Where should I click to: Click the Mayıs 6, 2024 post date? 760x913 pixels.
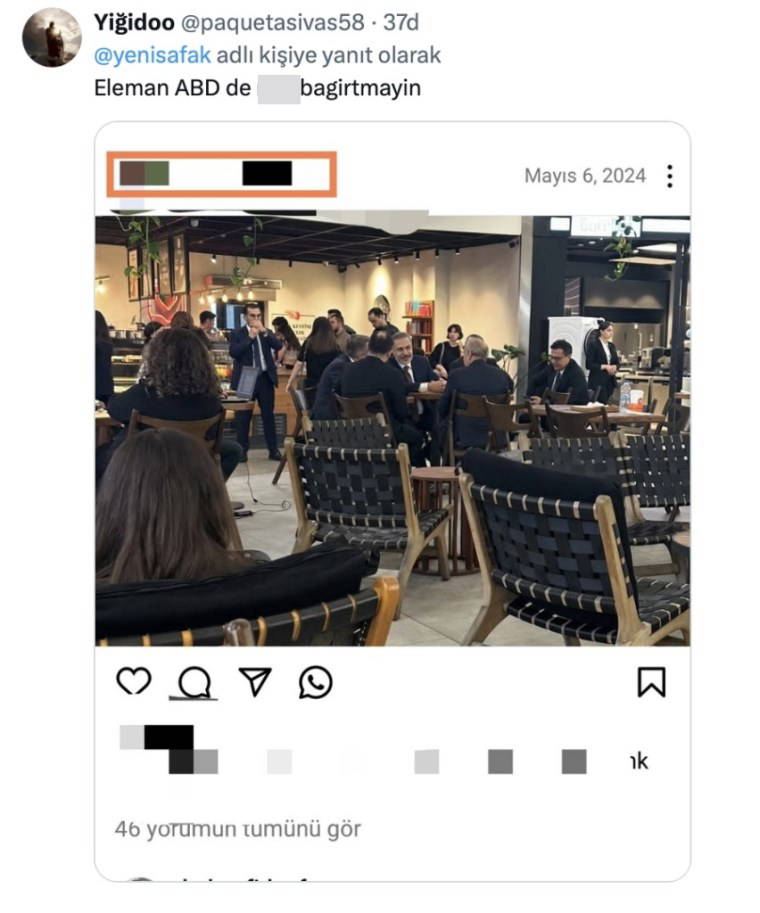(585, 176)
